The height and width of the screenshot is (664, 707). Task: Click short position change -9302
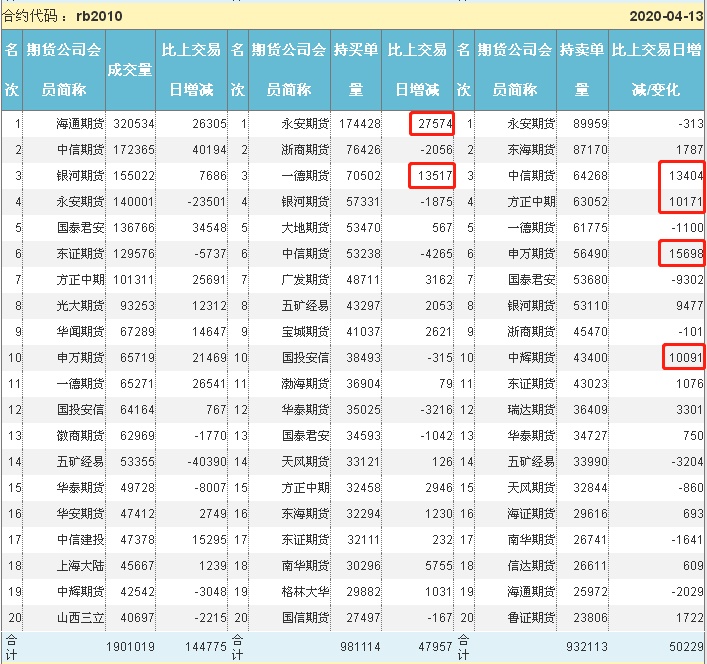pyautogui.click(x=687, y=280)
